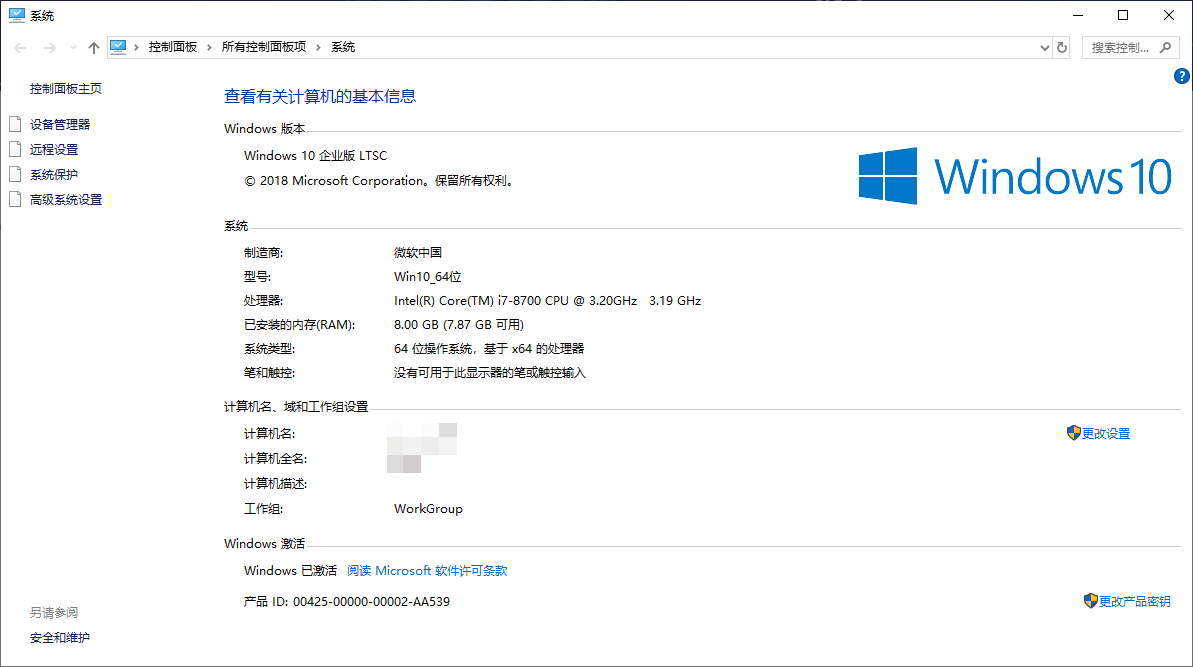The height and width of the screenshot is (667, 1193).
Task: Click the system icon in title bar
Action: [x=17, y=15]
